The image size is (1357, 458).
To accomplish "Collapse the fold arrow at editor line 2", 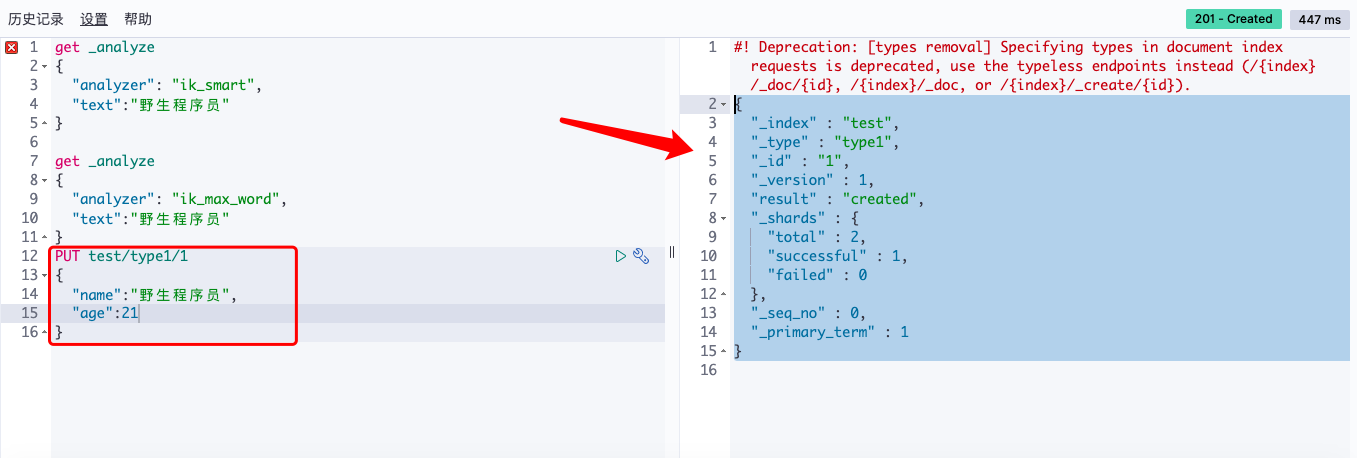I will [x=46, y=66].
